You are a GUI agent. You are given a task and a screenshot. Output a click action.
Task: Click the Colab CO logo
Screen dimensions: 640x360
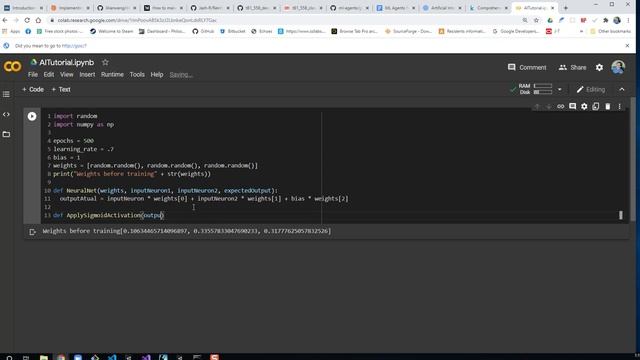pos(12,67)
